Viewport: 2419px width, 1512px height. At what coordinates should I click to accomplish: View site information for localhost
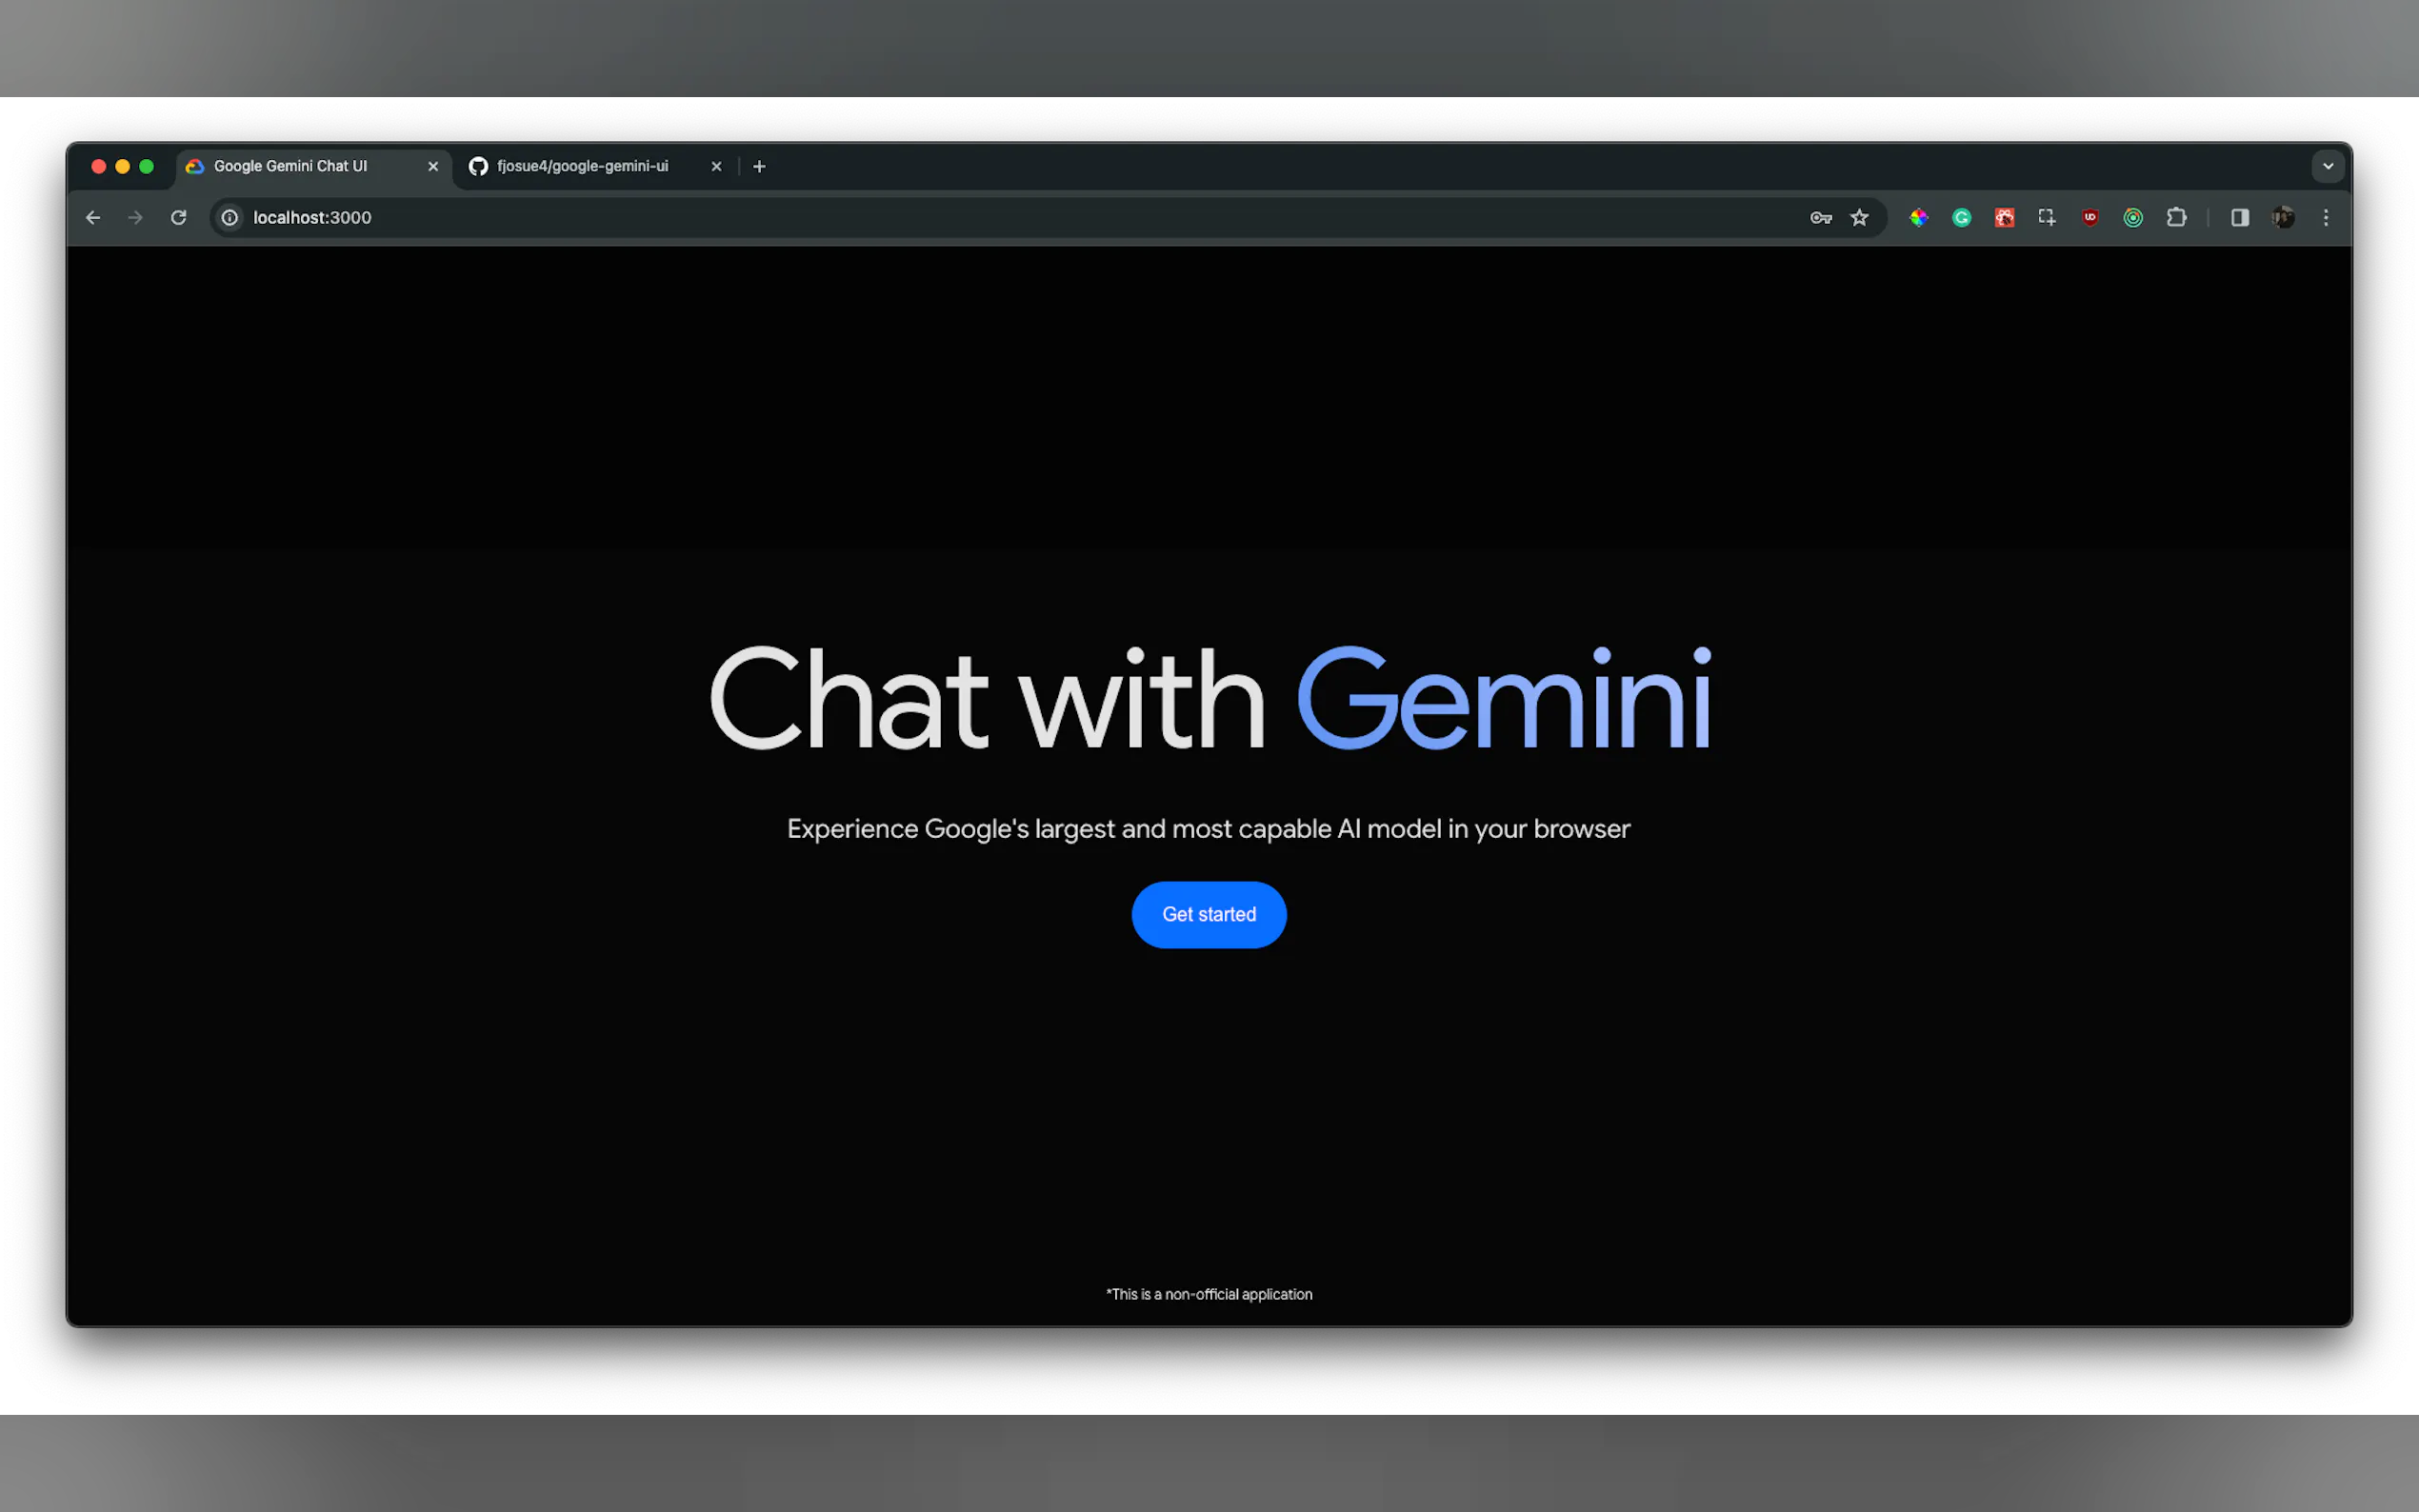coord(230,217)
